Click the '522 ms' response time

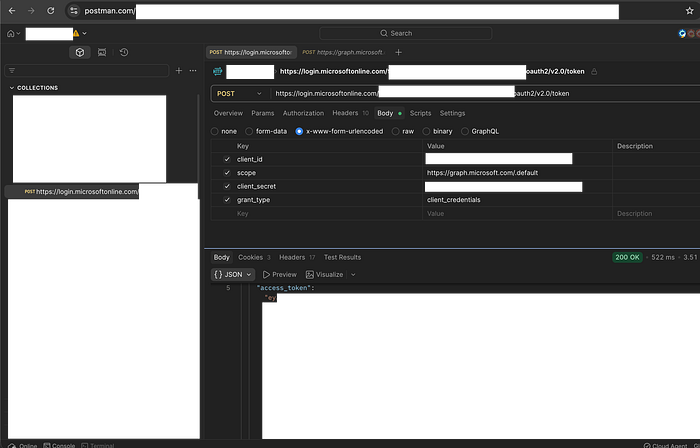coord(663,257)
